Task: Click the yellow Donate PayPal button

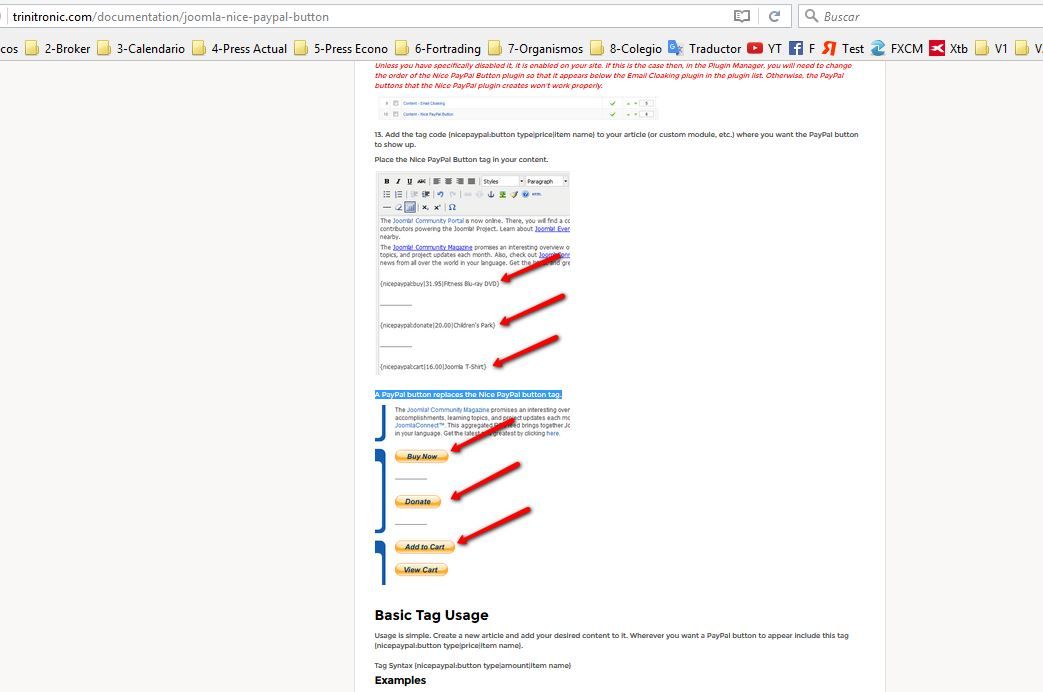Action: point(418,502)
